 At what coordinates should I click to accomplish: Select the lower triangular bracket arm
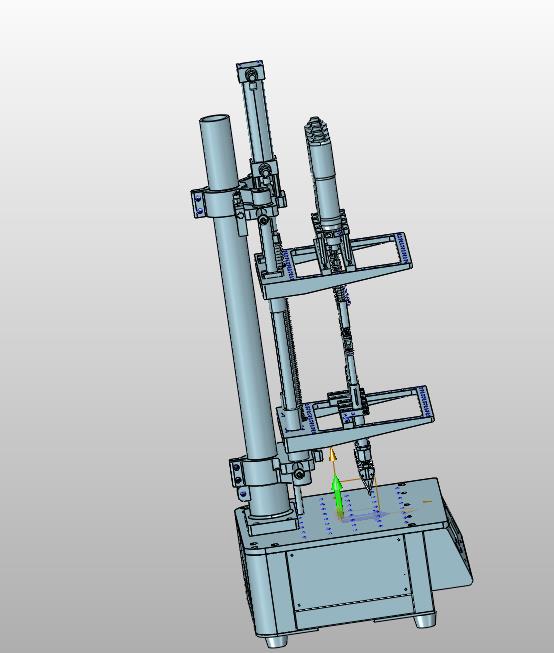coord(354,421)
